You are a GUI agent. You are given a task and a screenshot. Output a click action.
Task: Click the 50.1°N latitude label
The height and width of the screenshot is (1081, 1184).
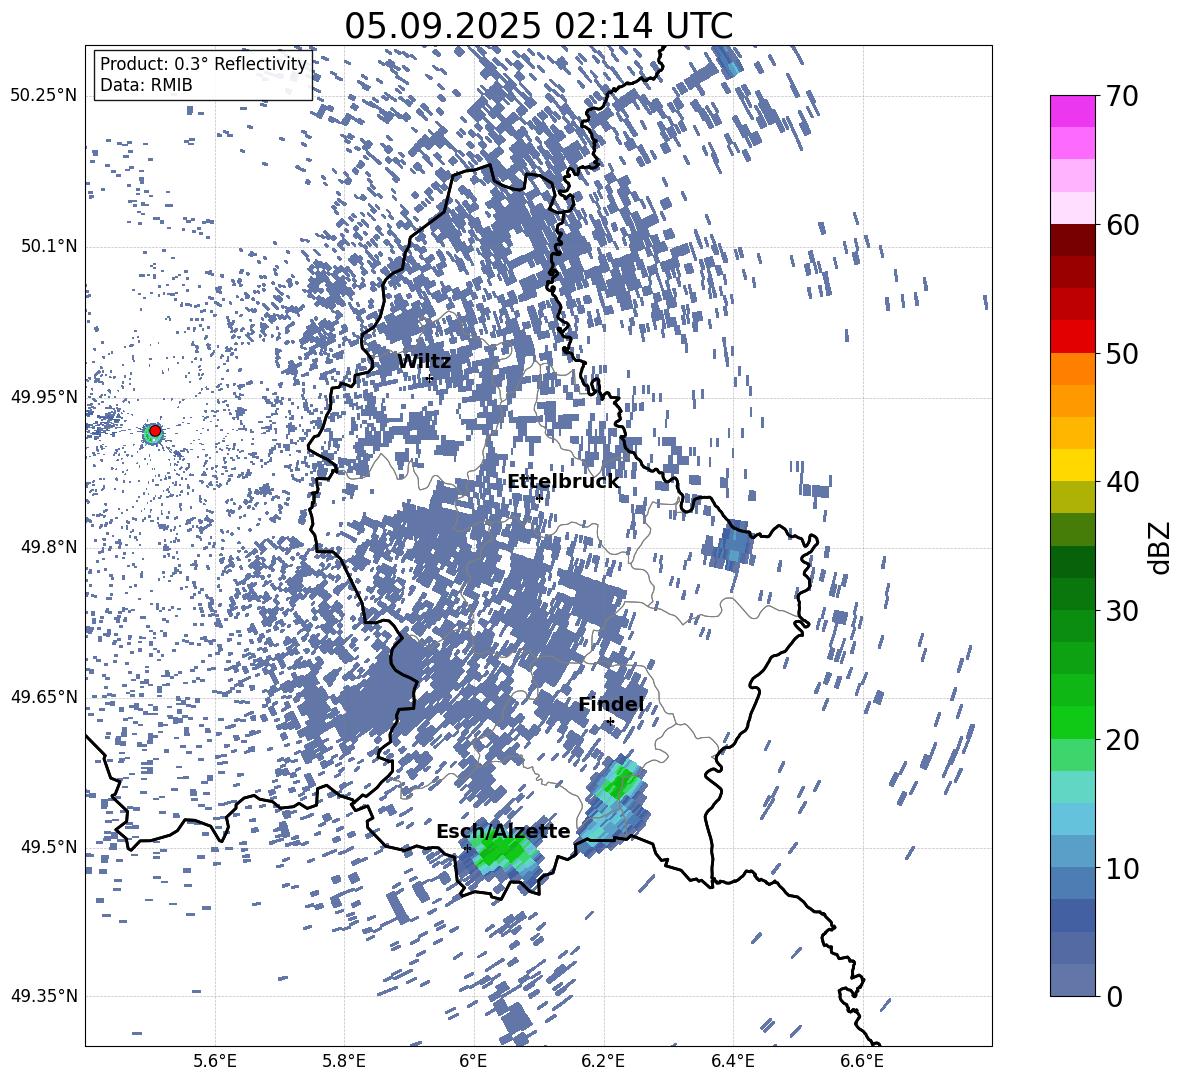[x=49, y=246]
